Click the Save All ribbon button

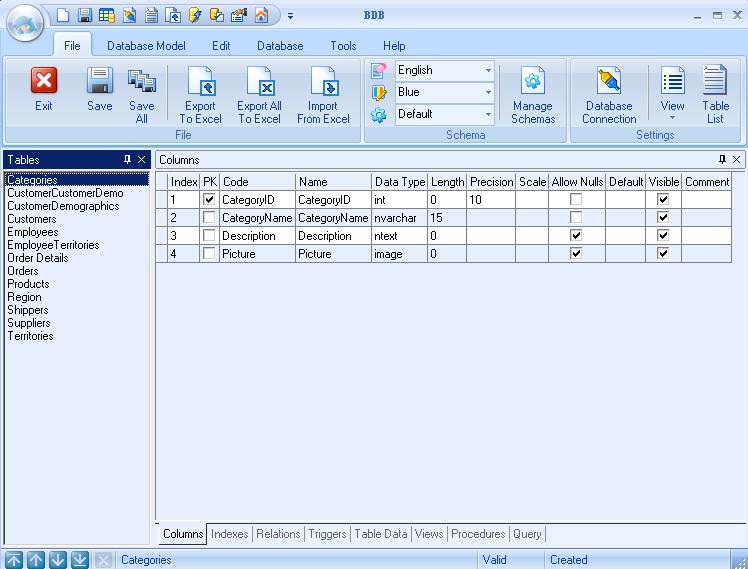click(x=142, y=95)
